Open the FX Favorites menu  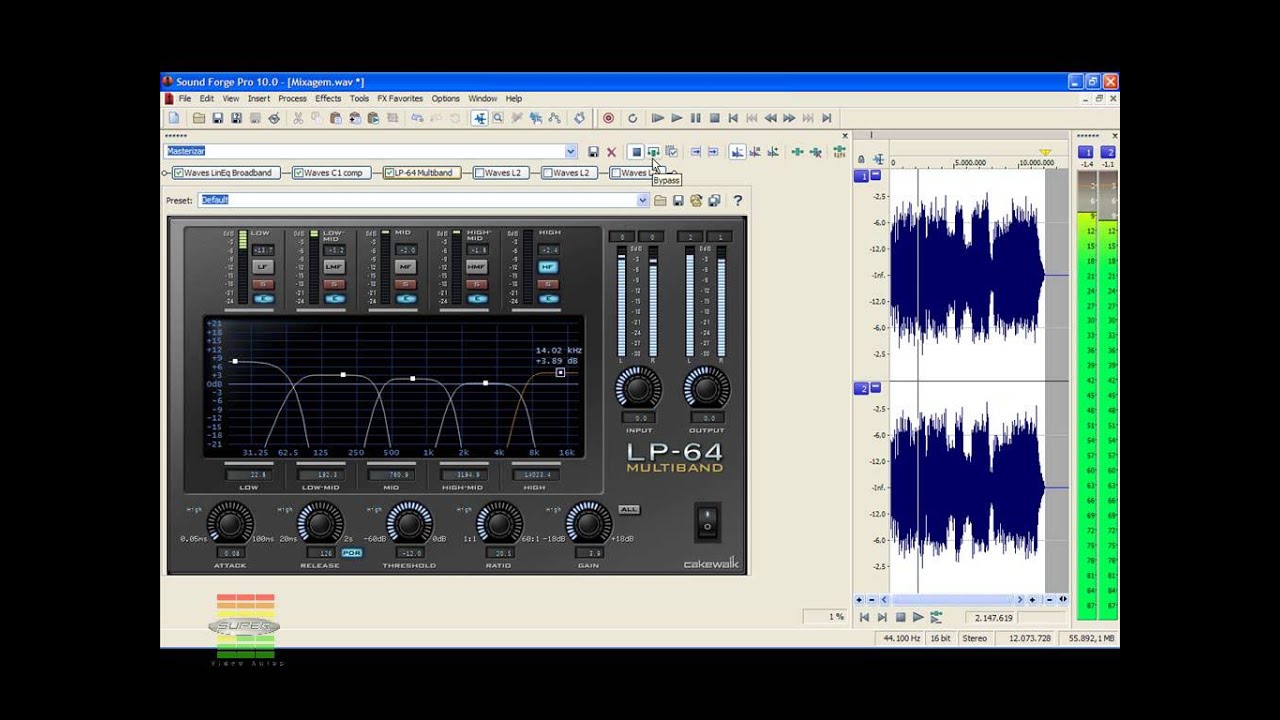400,99
